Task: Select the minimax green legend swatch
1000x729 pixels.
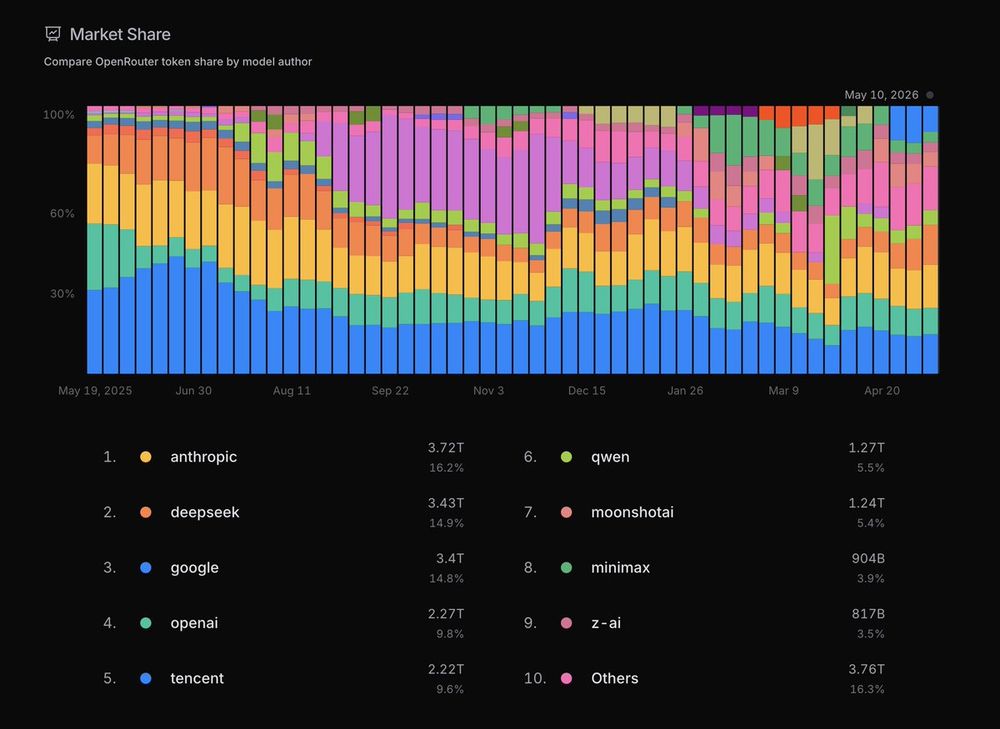Action: (x=566, y=568)
